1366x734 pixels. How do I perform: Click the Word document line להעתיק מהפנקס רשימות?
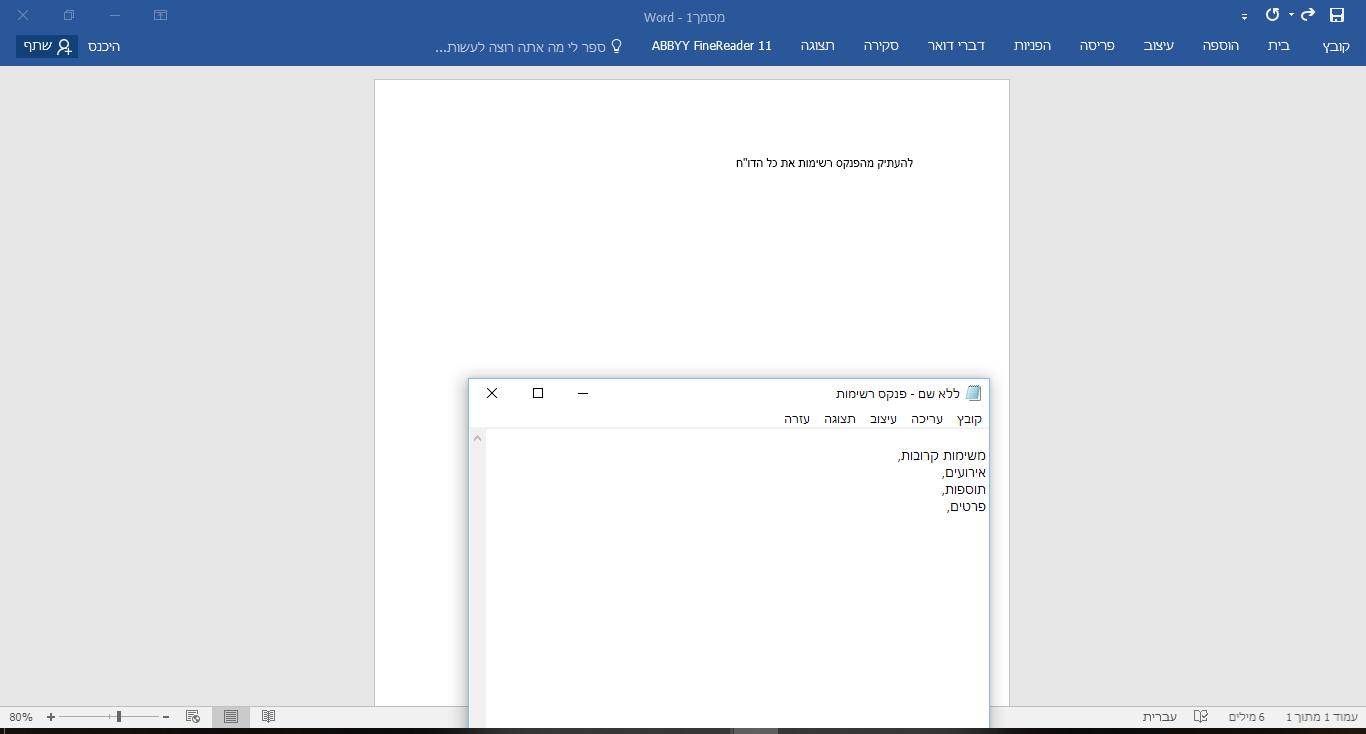coord(824,163)
